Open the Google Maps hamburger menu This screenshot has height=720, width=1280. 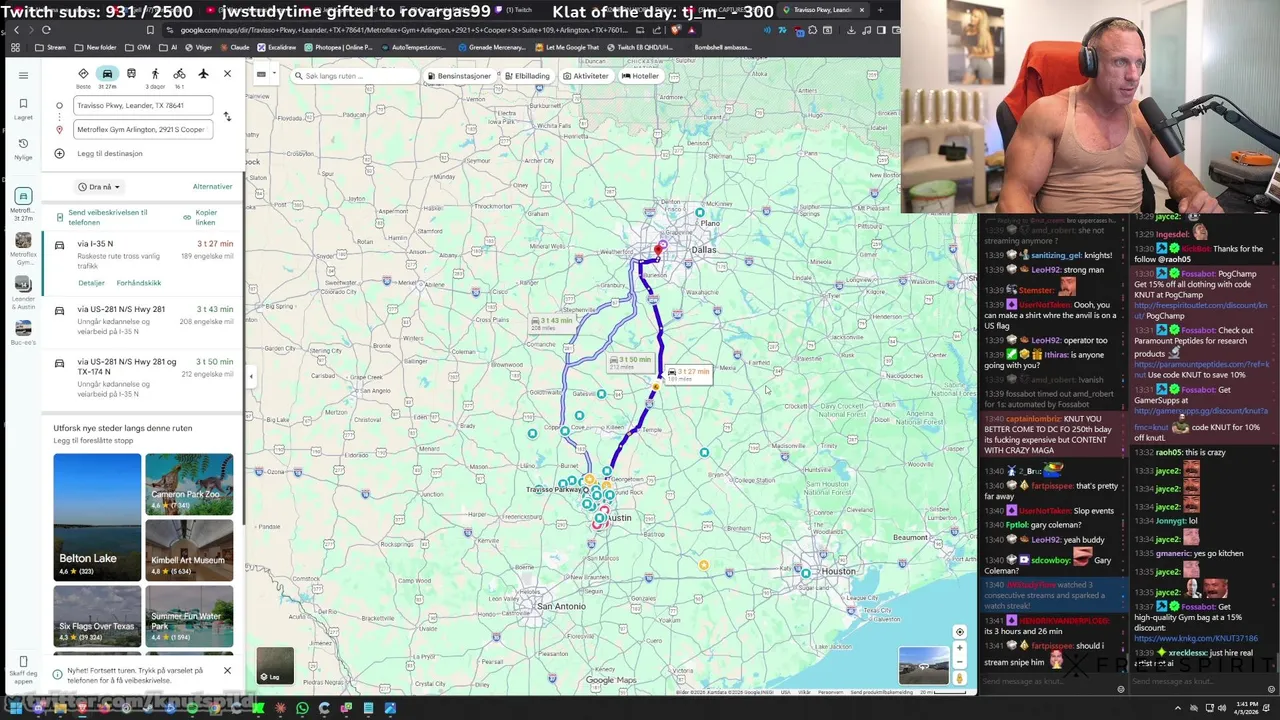pos(23,75)
